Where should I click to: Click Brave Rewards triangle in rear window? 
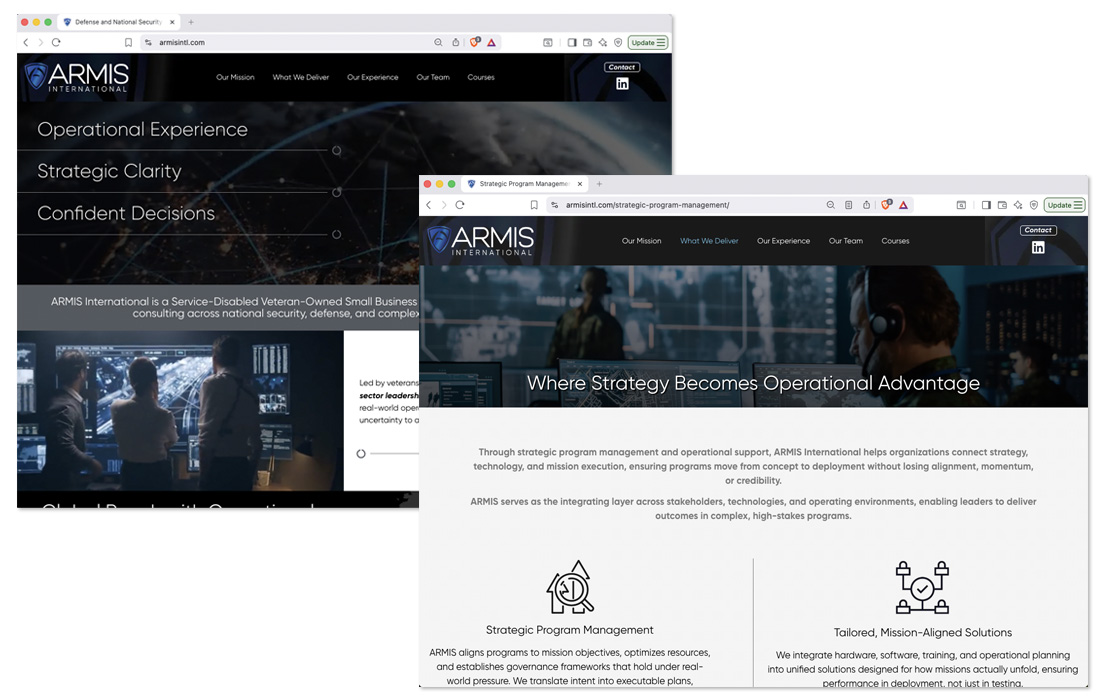click(492, 42)
